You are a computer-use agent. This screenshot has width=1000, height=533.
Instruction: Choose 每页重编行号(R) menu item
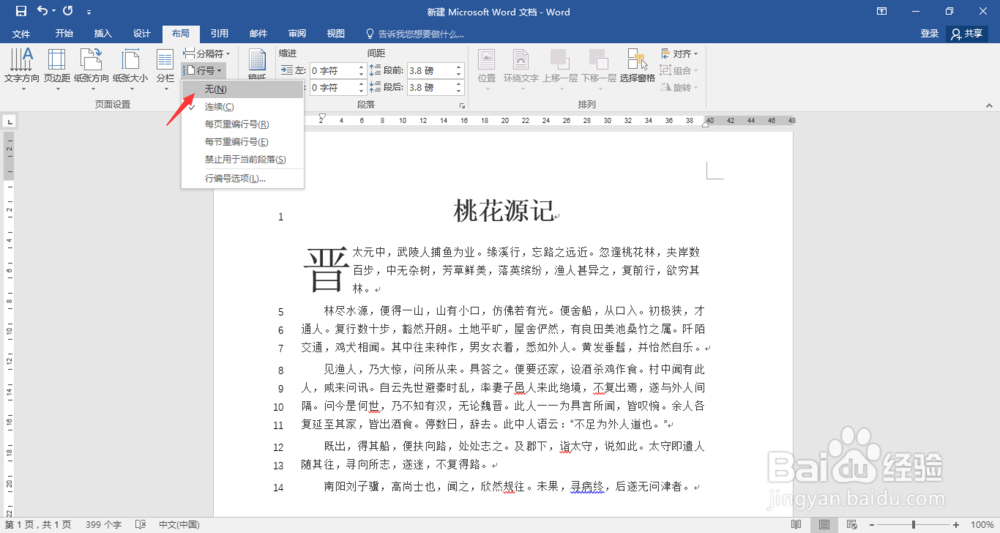point(242,124)
